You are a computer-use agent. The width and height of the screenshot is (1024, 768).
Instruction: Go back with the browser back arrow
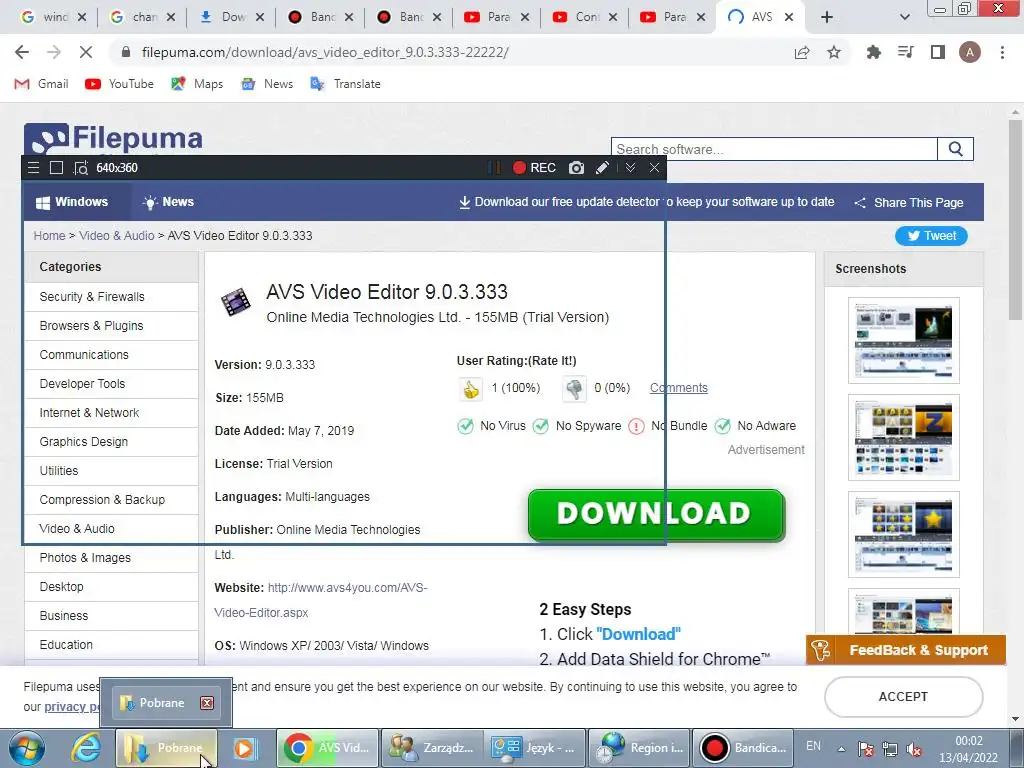click(x=22, y=52)
